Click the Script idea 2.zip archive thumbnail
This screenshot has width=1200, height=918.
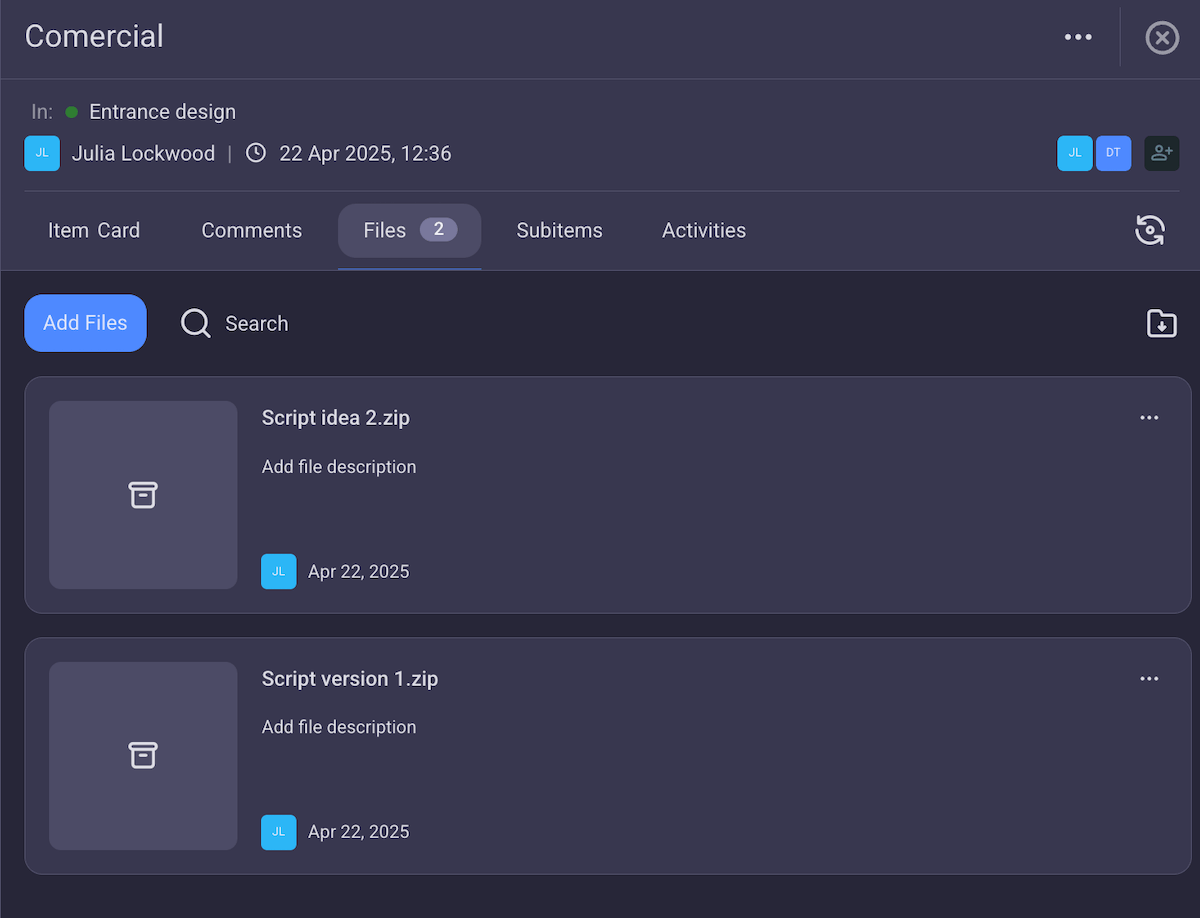point(143,495)
